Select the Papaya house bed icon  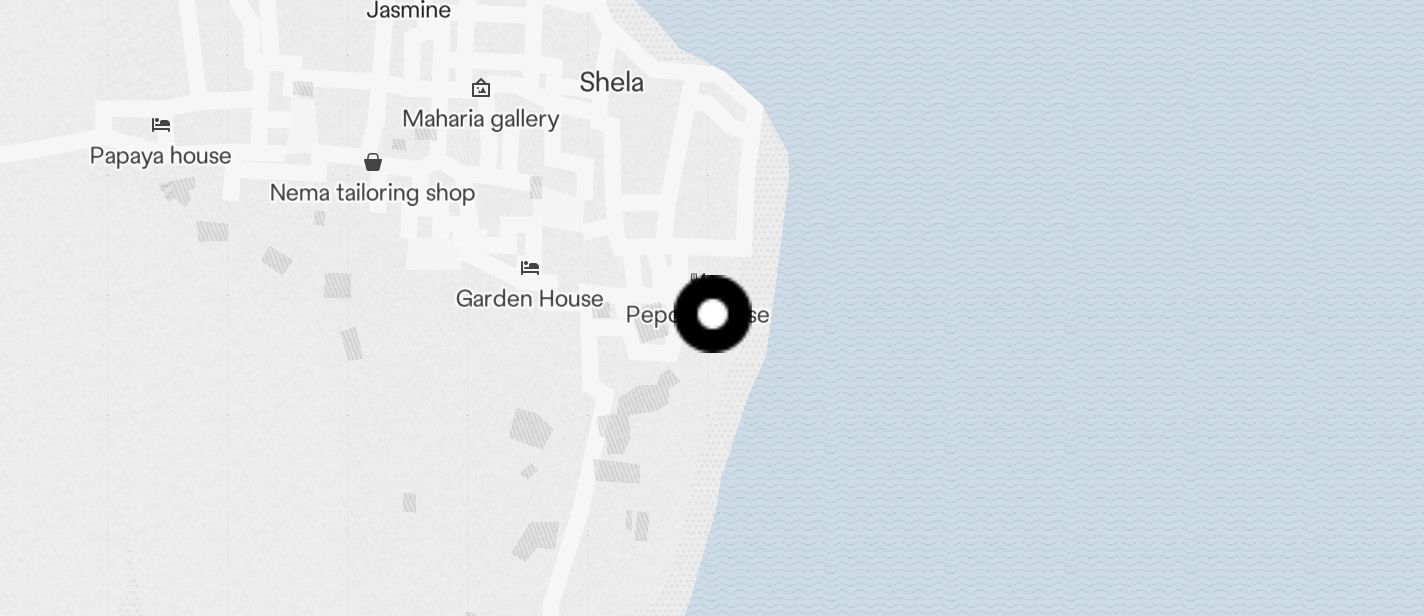pos(161,125)
